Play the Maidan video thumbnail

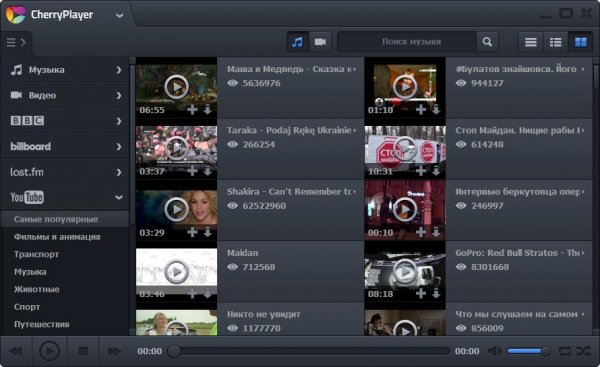176,271
